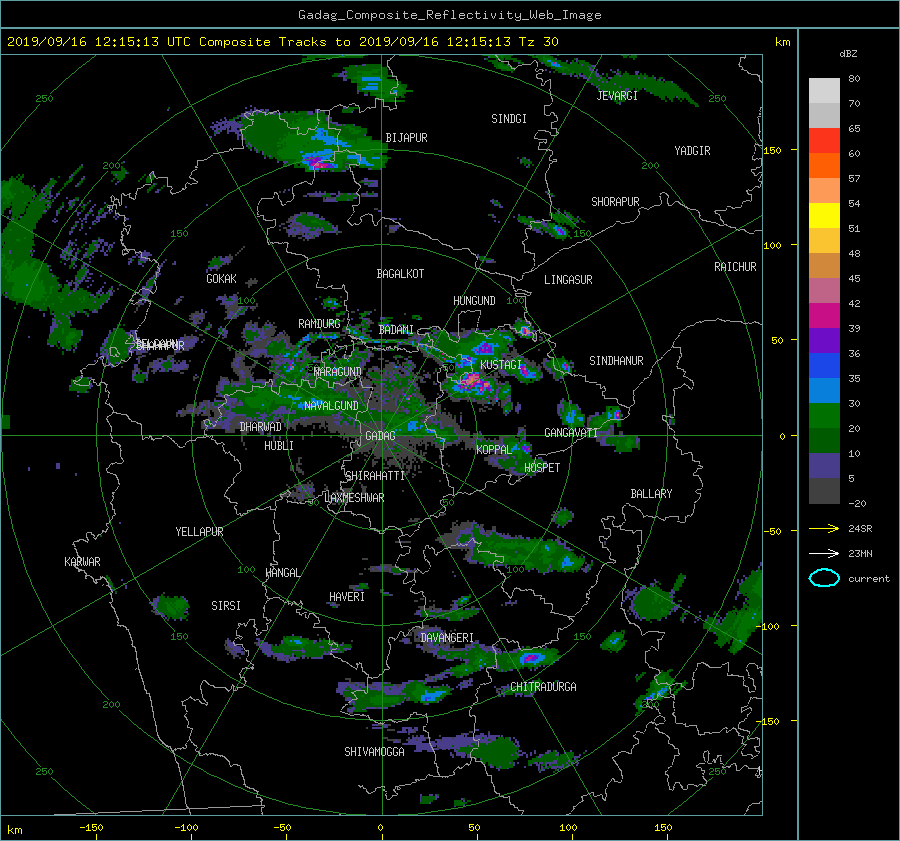Click the BIJAPUR city label

pyautogui.click(x=406, y=138)
